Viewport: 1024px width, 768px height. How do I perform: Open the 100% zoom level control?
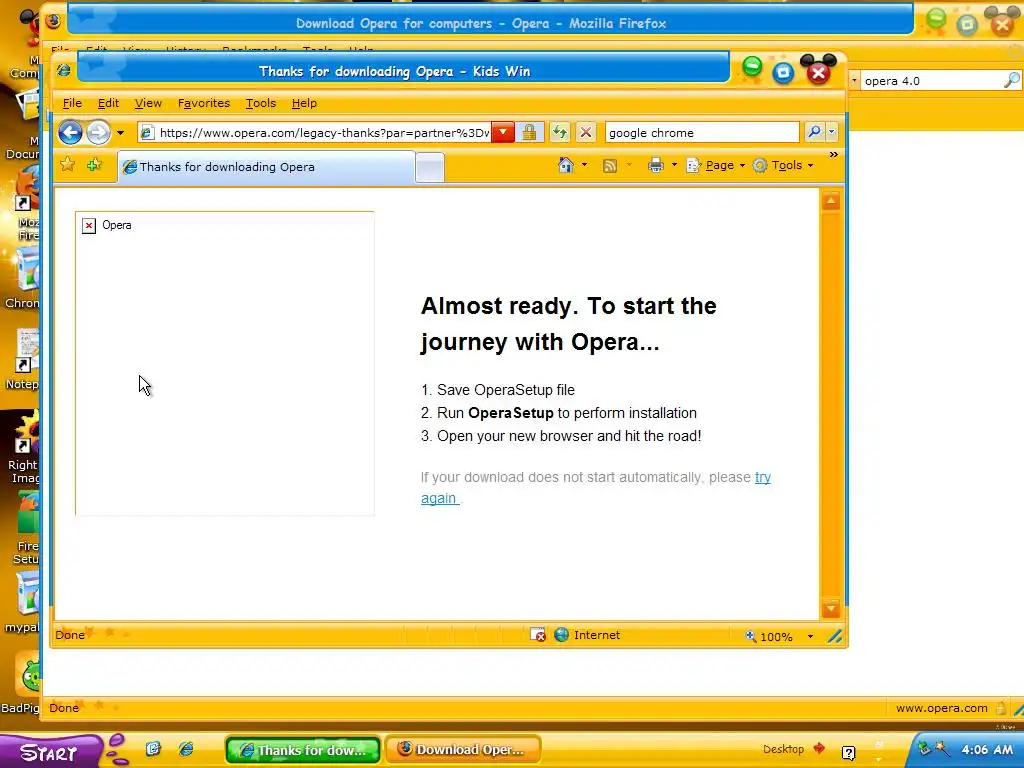(x=769, y=636)
